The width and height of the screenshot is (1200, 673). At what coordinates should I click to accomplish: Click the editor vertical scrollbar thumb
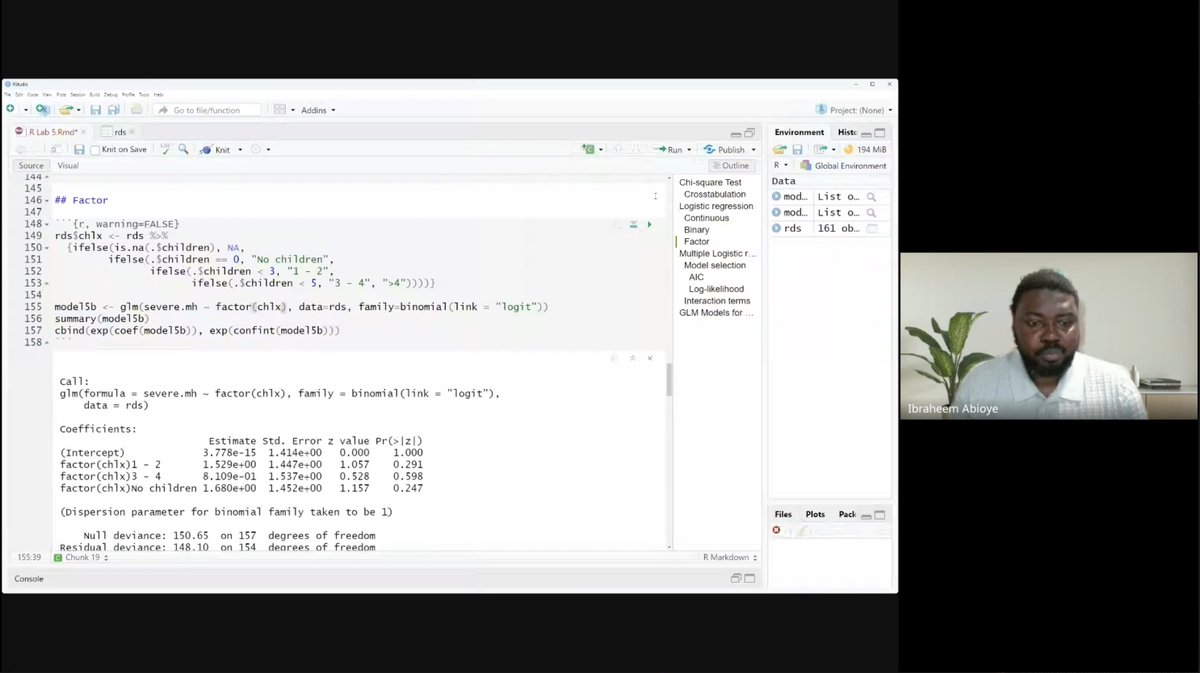[x=668, y=379]
